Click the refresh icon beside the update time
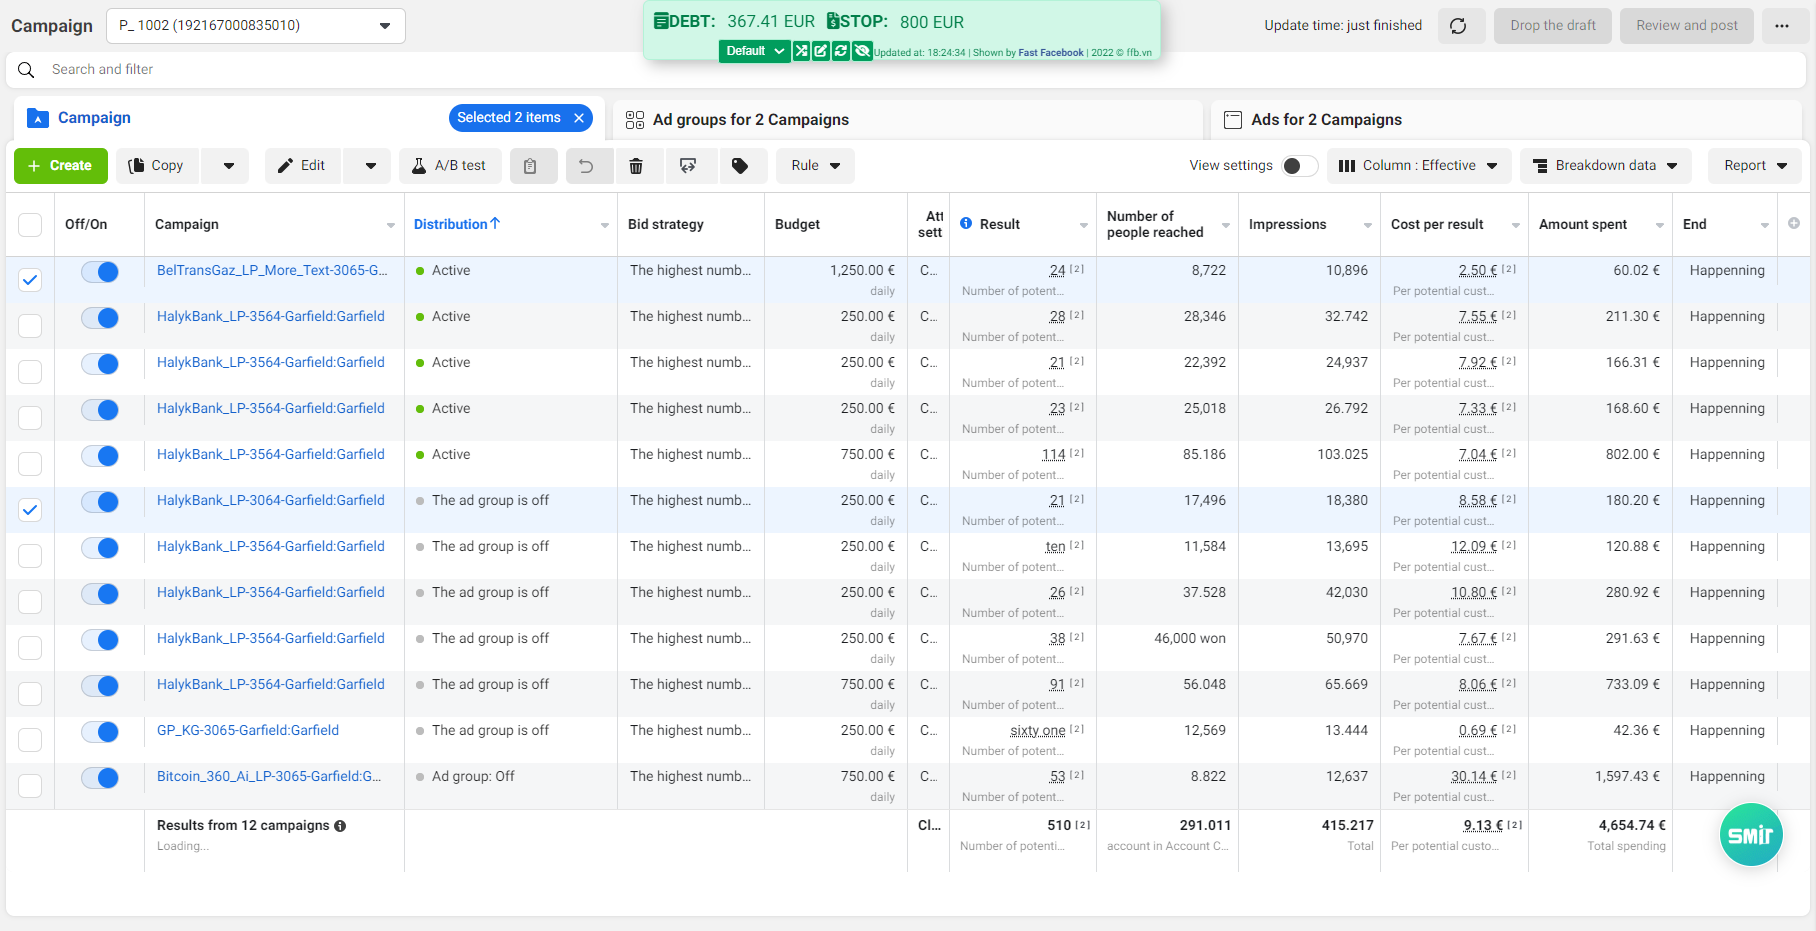 coord(1458,26)
